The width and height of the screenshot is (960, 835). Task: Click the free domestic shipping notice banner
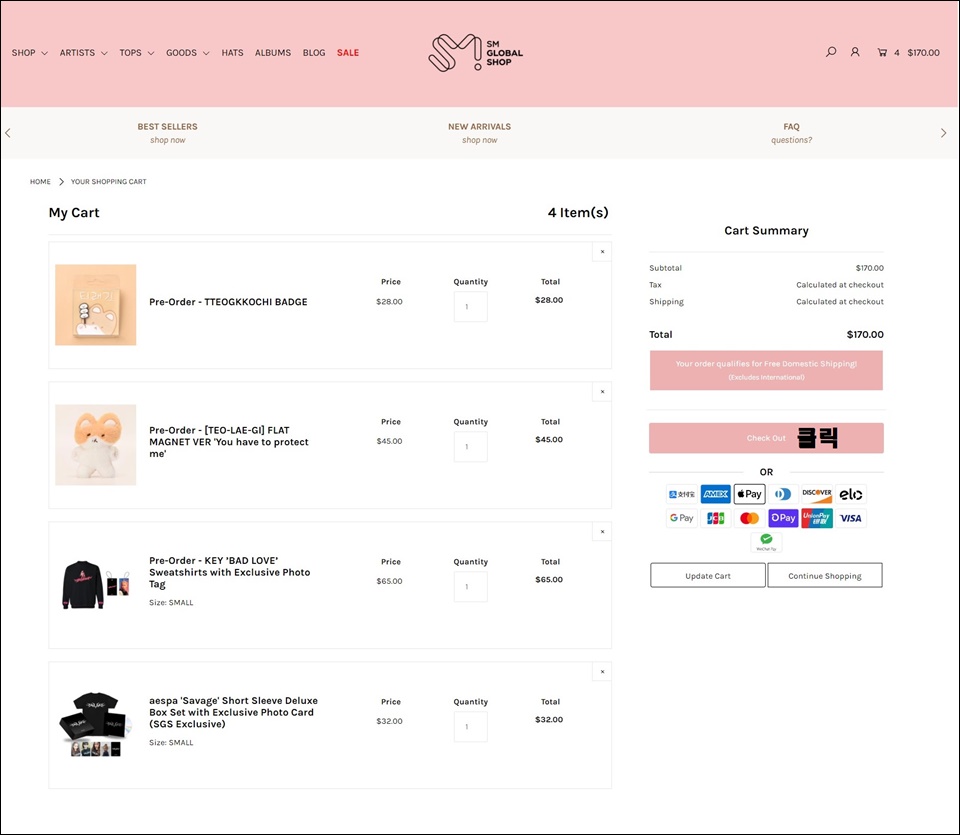click(766, 370)
